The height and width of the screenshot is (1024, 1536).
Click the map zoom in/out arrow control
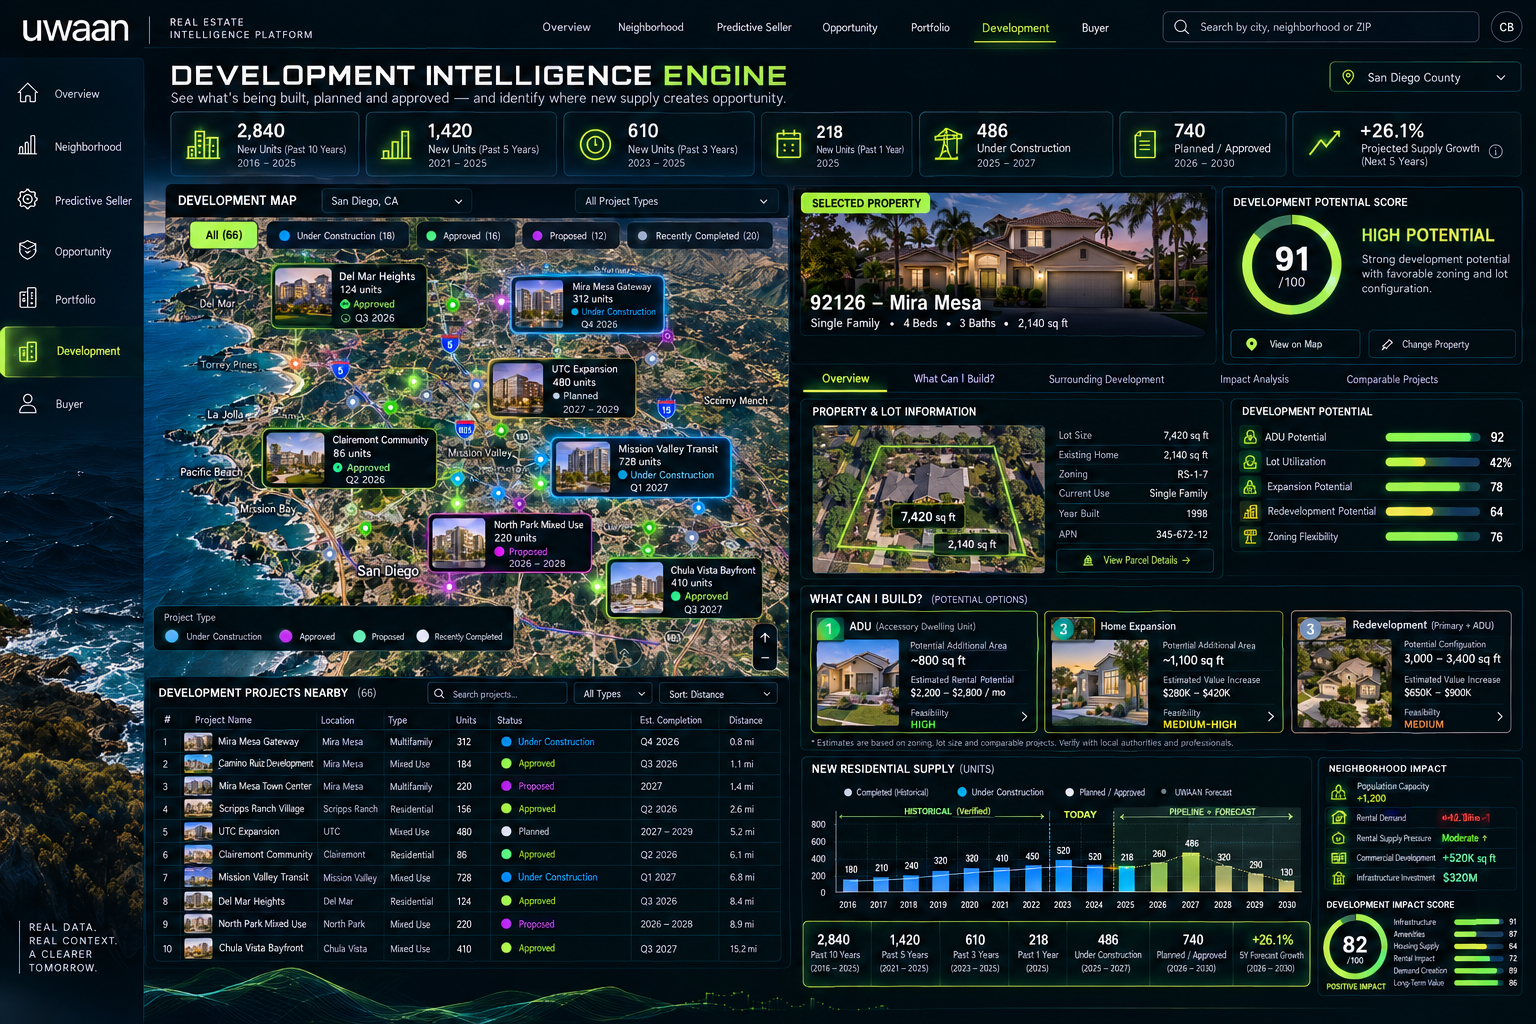764,649
